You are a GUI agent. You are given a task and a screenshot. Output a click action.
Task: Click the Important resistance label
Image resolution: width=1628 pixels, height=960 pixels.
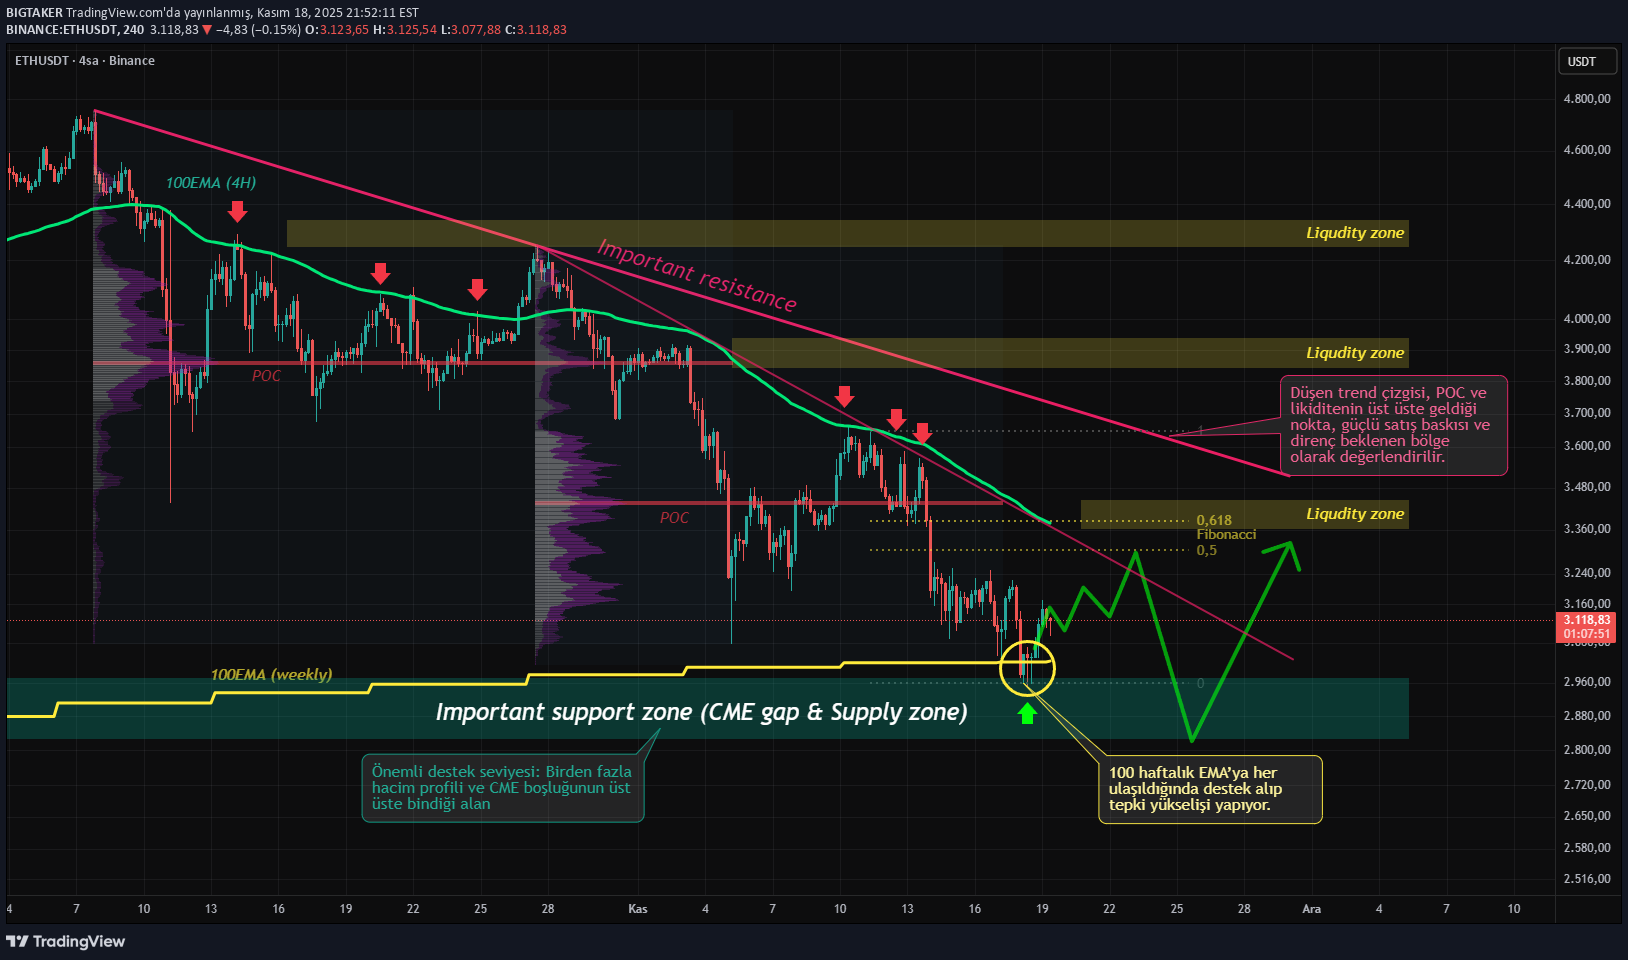pyautogui.click(x=697, y=275)
